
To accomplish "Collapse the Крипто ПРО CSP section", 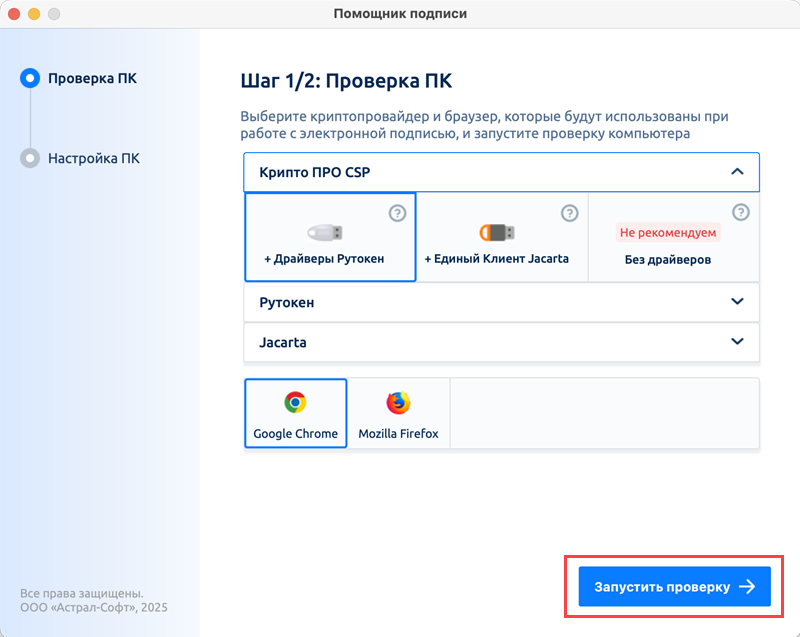I will click(x=737, y=172).
